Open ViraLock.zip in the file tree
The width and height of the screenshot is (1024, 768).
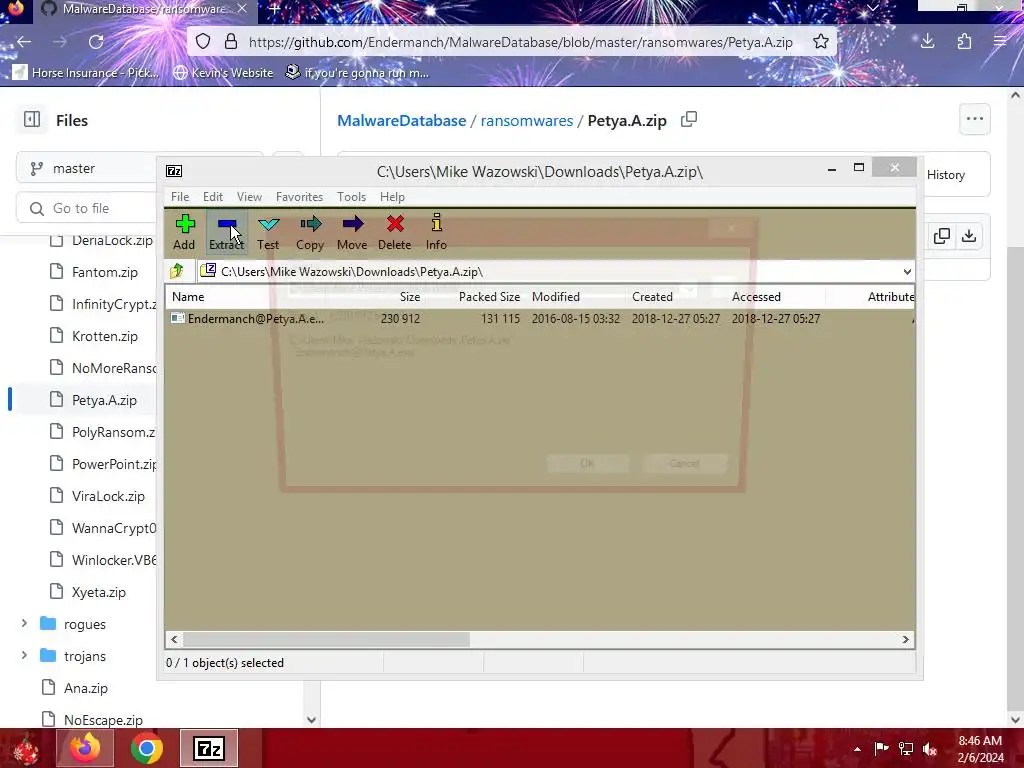[108, 496]
